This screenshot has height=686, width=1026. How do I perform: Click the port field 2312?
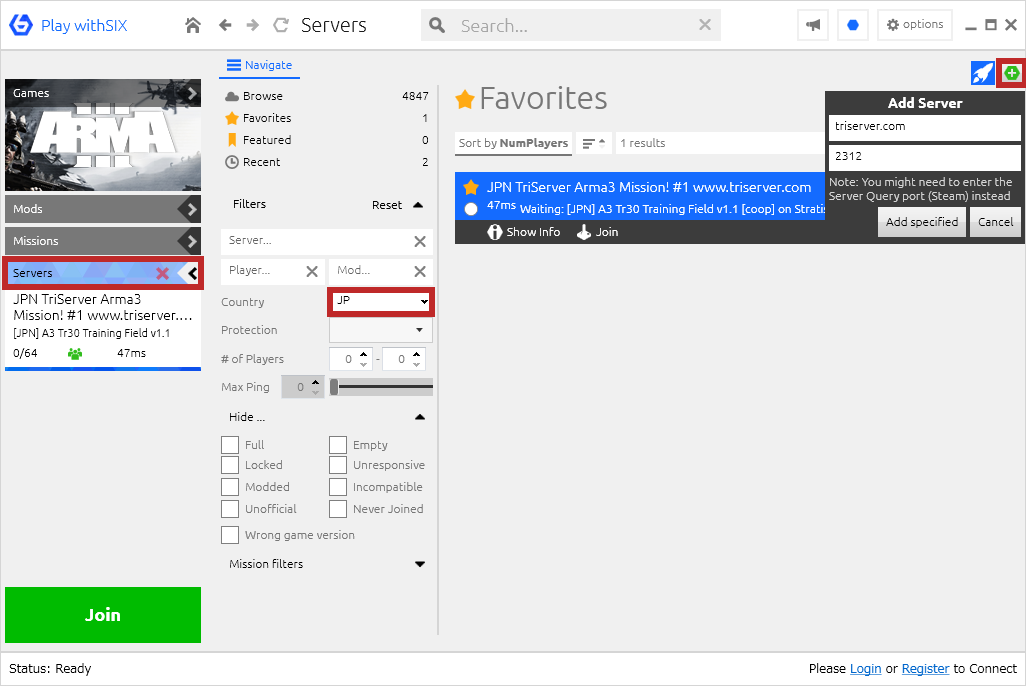[925, 158]
